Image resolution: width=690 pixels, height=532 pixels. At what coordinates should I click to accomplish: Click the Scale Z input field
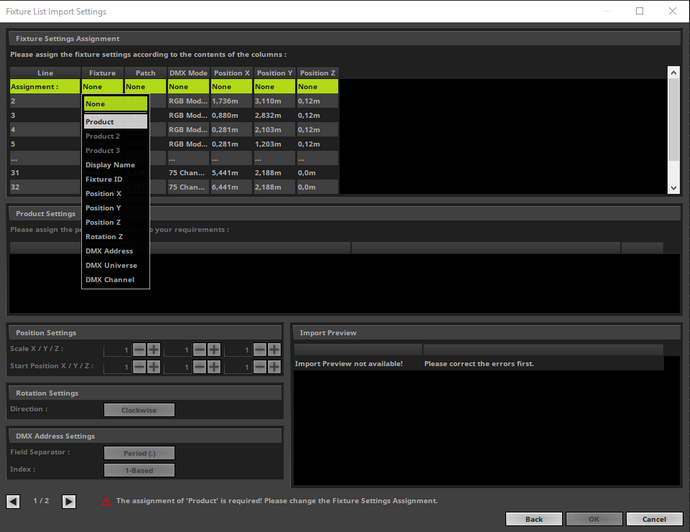238,350
